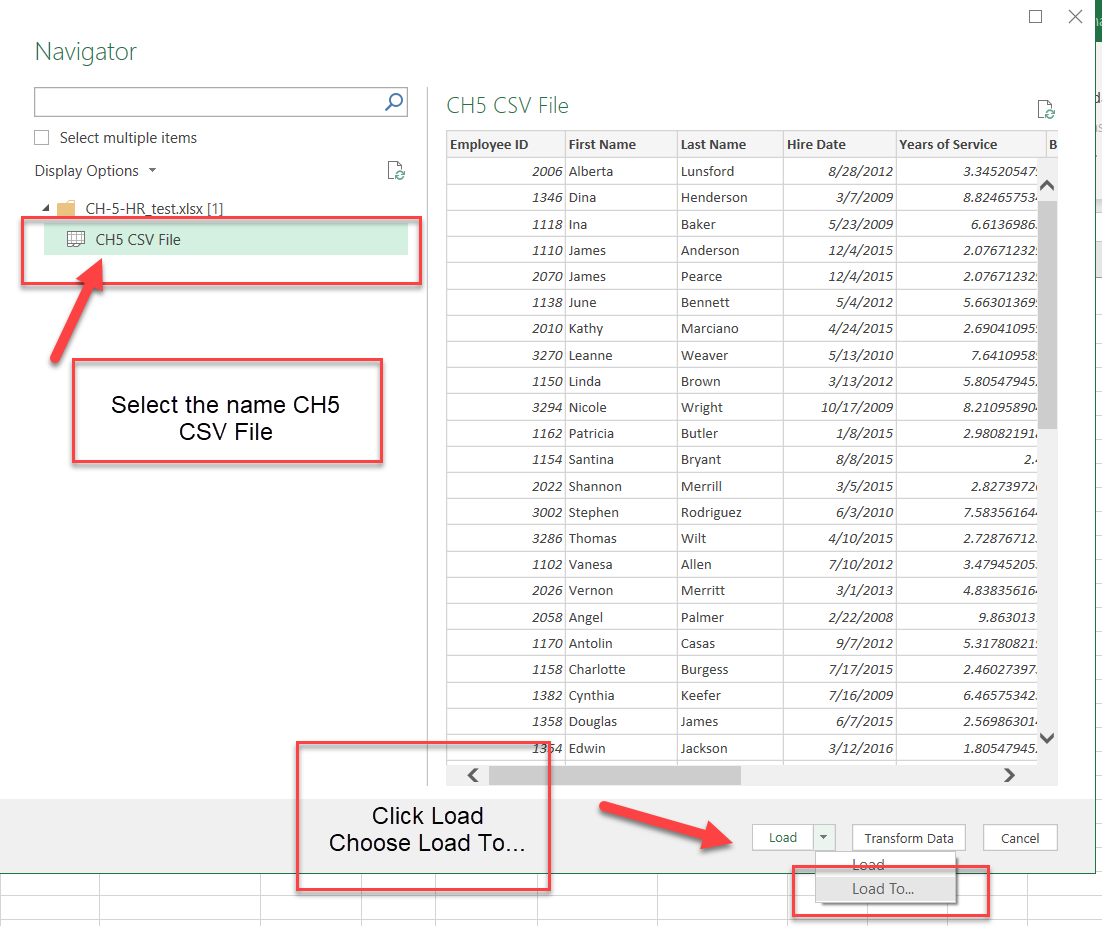The height and width of the screenshot is (926, 1102).
Task: Click the horizontal scroll right arrow
Action: point(1009,775)
